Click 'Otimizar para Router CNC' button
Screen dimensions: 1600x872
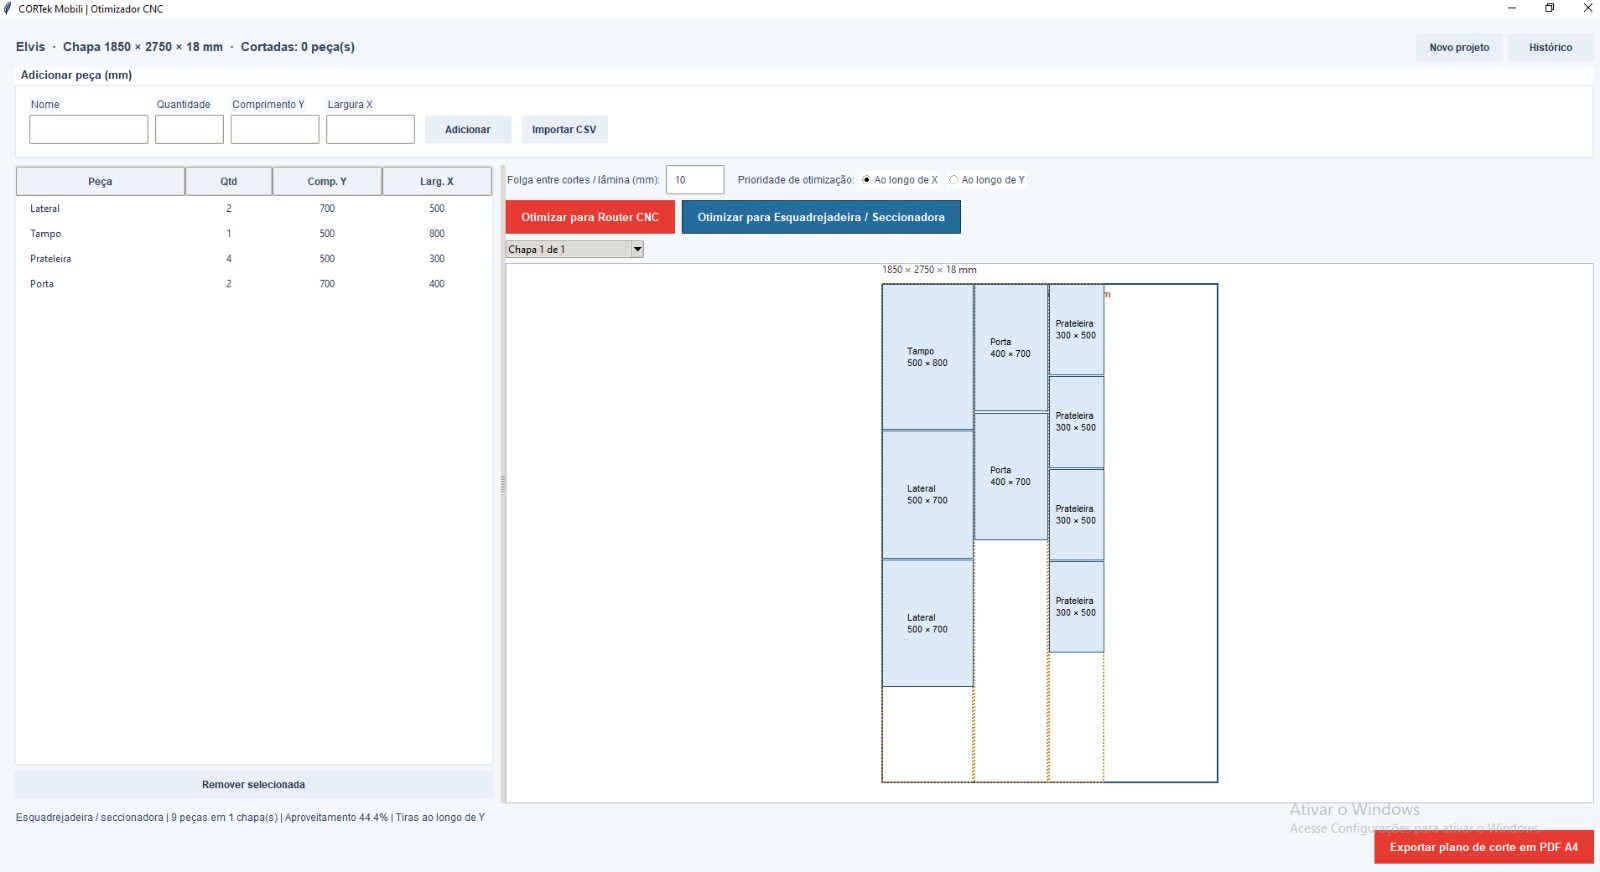[590, 217]
